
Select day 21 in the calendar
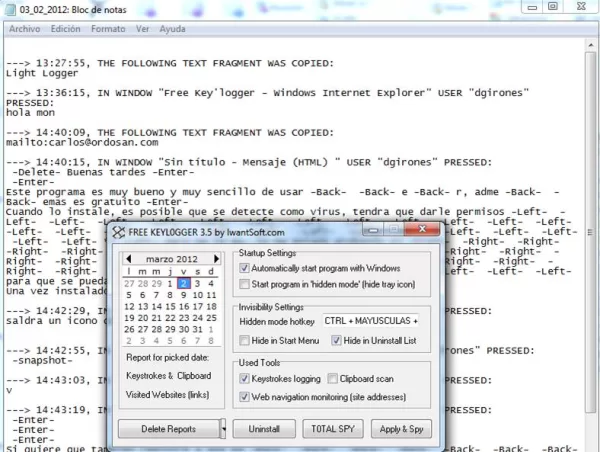tap(157, 318)
